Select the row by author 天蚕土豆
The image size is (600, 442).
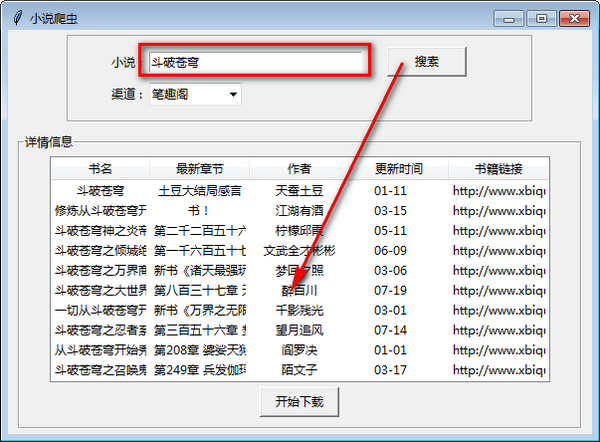299,190
